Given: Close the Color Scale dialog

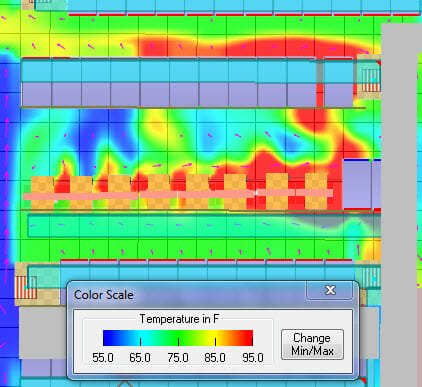Looking at the screenshot, I should point(330,290).
